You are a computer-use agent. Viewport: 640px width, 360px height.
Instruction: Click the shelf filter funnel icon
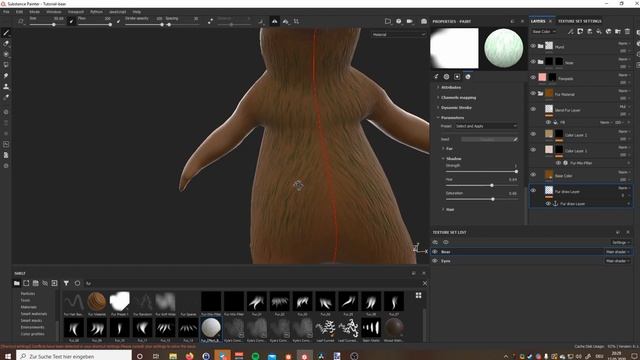(x=66, y=283)
